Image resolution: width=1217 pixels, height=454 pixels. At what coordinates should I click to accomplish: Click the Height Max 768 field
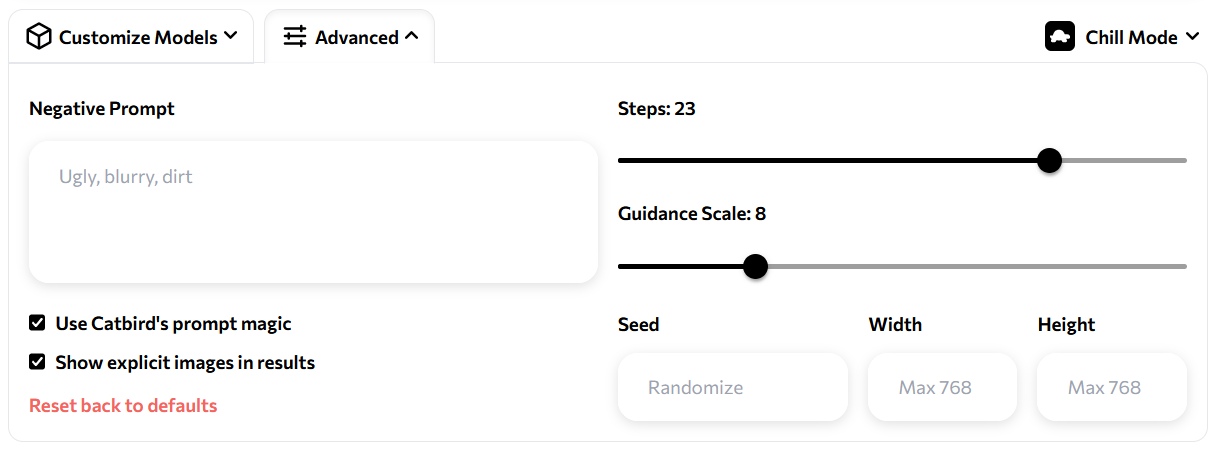1112,387
